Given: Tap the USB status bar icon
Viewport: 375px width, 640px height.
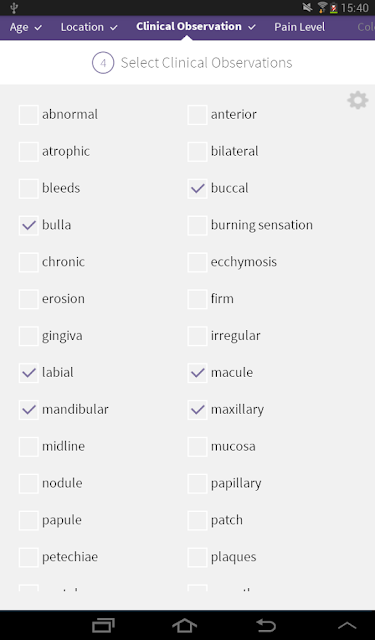Looking at the screenshot, I should (14, 8).
